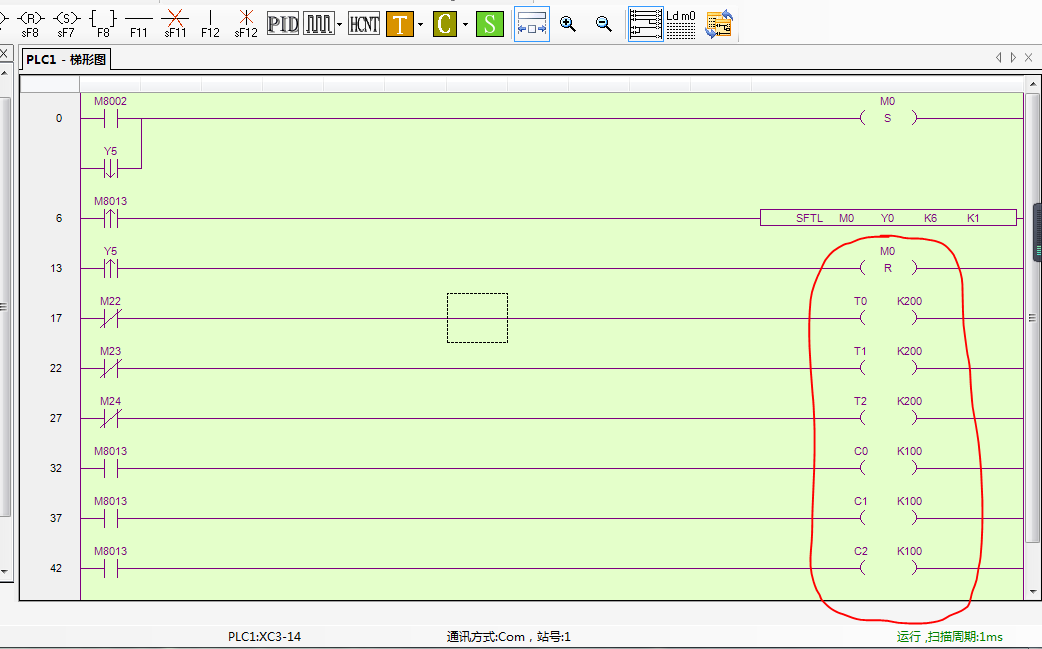Insert a counter with the C icon
The width and height of the screenshot is (1042, 649).
click(x=445, y=24)
